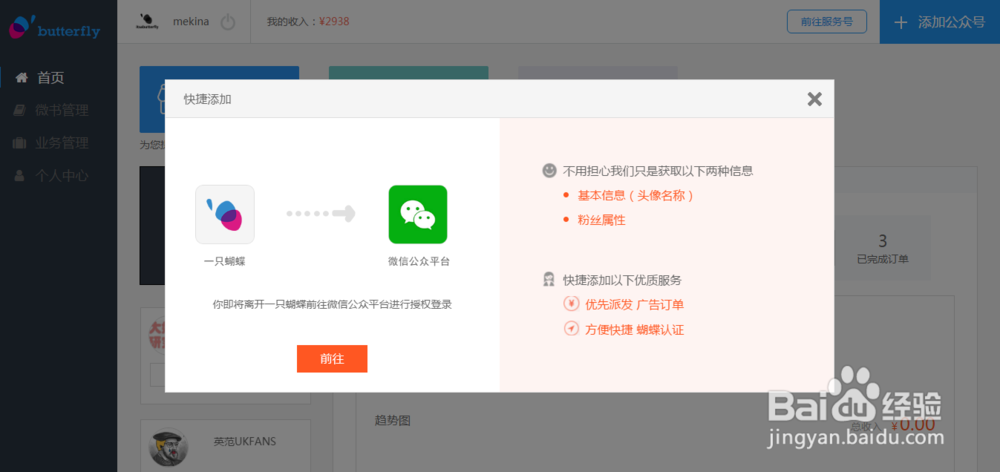Click the 已完成订单 count card
The width and height of the screenshot is (1000, 472).
pos(883,249)
